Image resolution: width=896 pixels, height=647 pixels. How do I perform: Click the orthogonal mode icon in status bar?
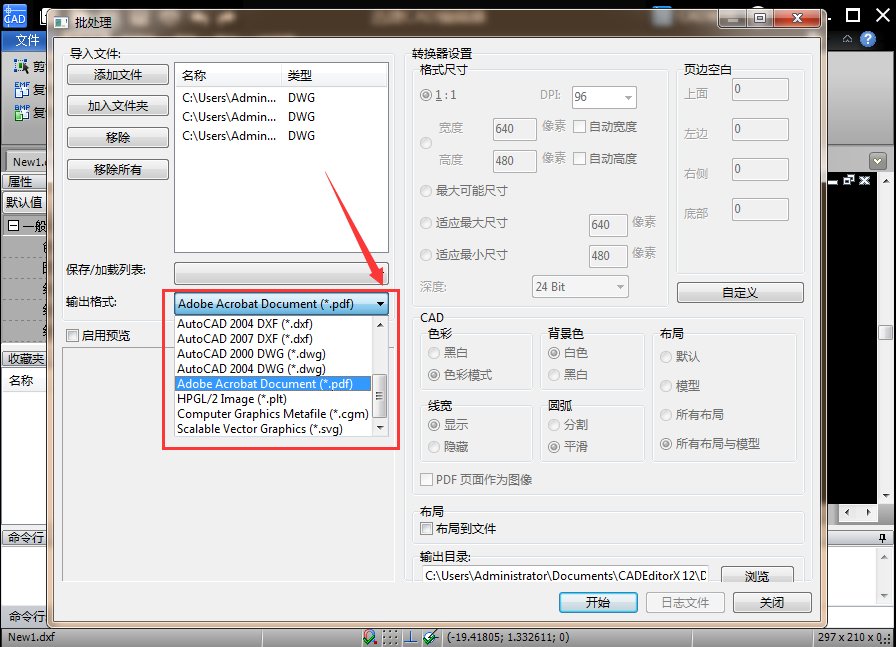[x=410, y=636]
